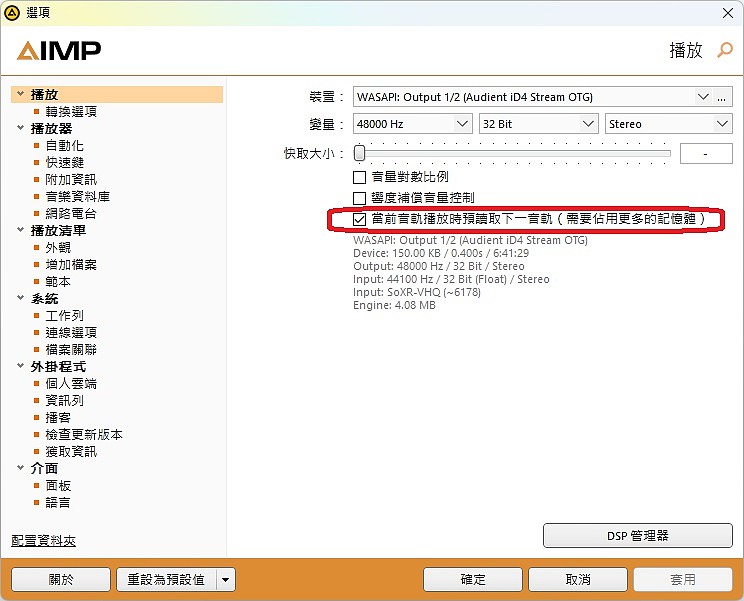Select the 系統 category heading
This screenshot has height=601, width=744.
pos(44,299)
